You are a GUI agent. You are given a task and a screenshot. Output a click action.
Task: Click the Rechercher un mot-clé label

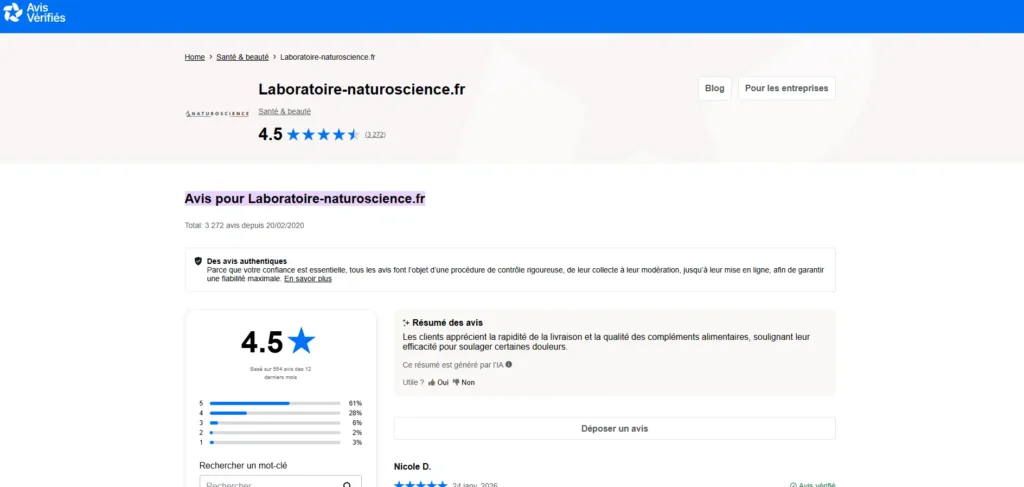coord(243,465)
